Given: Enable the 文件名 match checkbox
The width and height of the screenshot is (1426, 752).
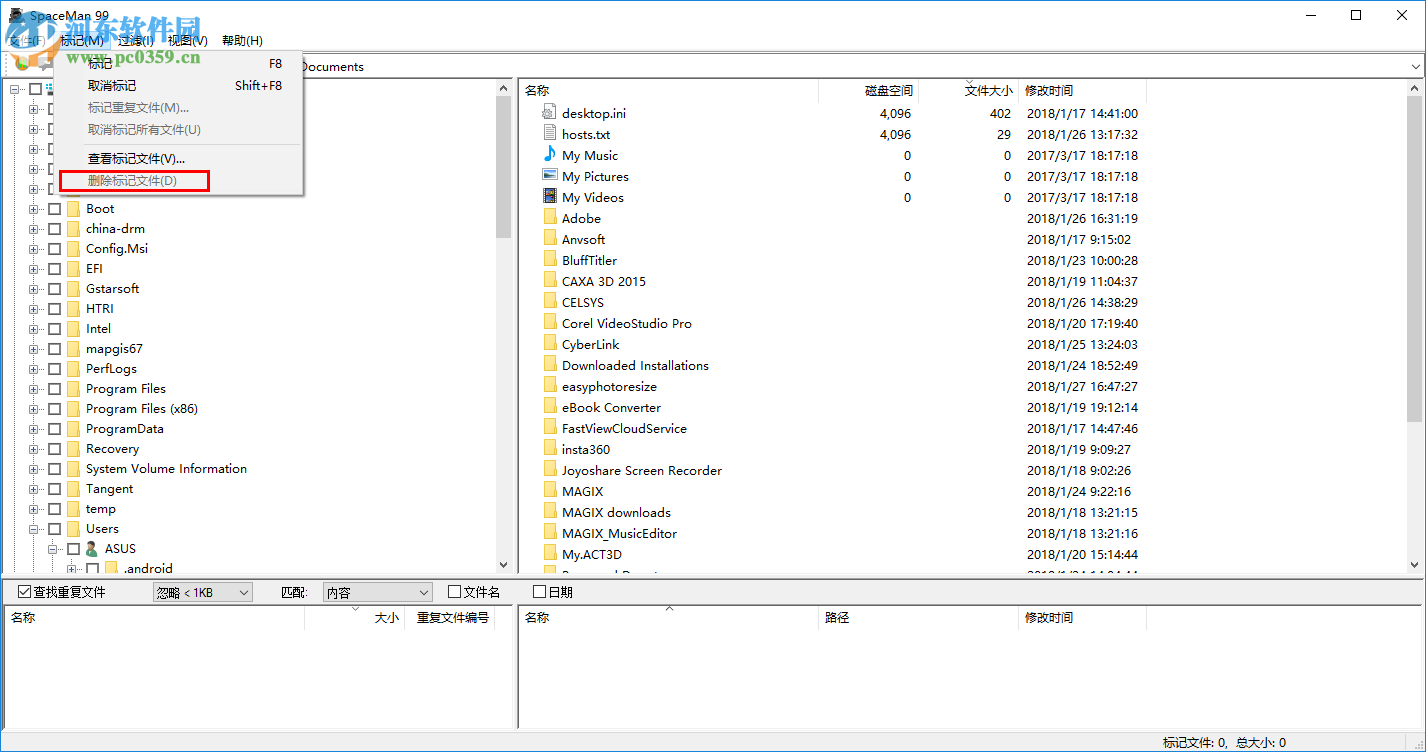Looking at the screenshot, I should (x=454, y=592).
